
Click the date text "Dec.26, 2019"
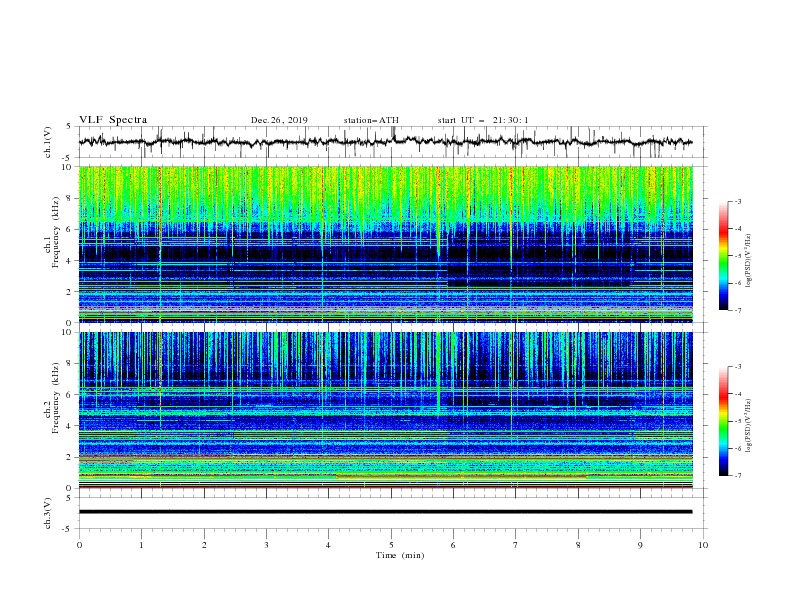[279, 120]
